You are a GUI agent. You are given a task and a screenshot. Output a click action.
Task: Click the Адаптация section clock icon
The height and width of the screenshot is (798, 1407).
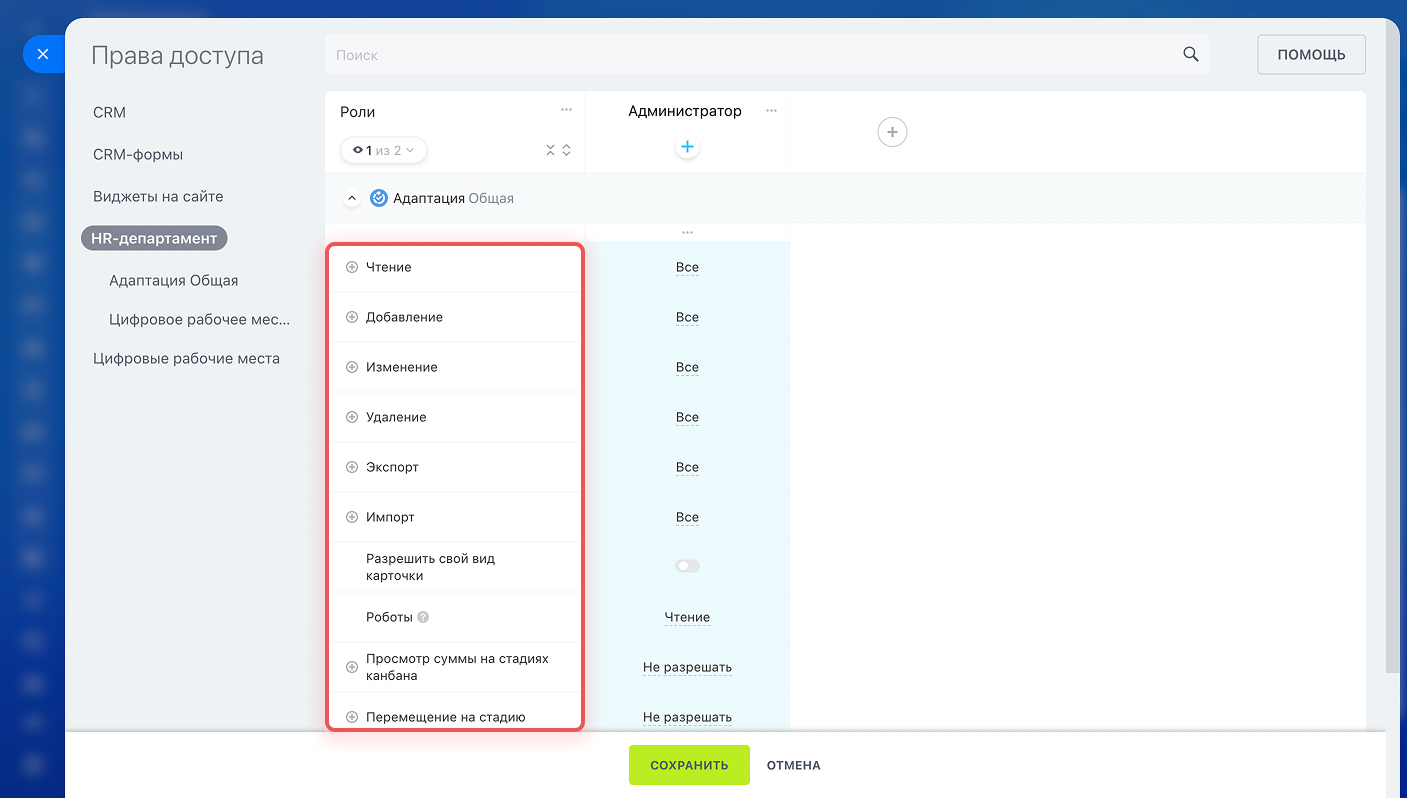tap(378, 198)
